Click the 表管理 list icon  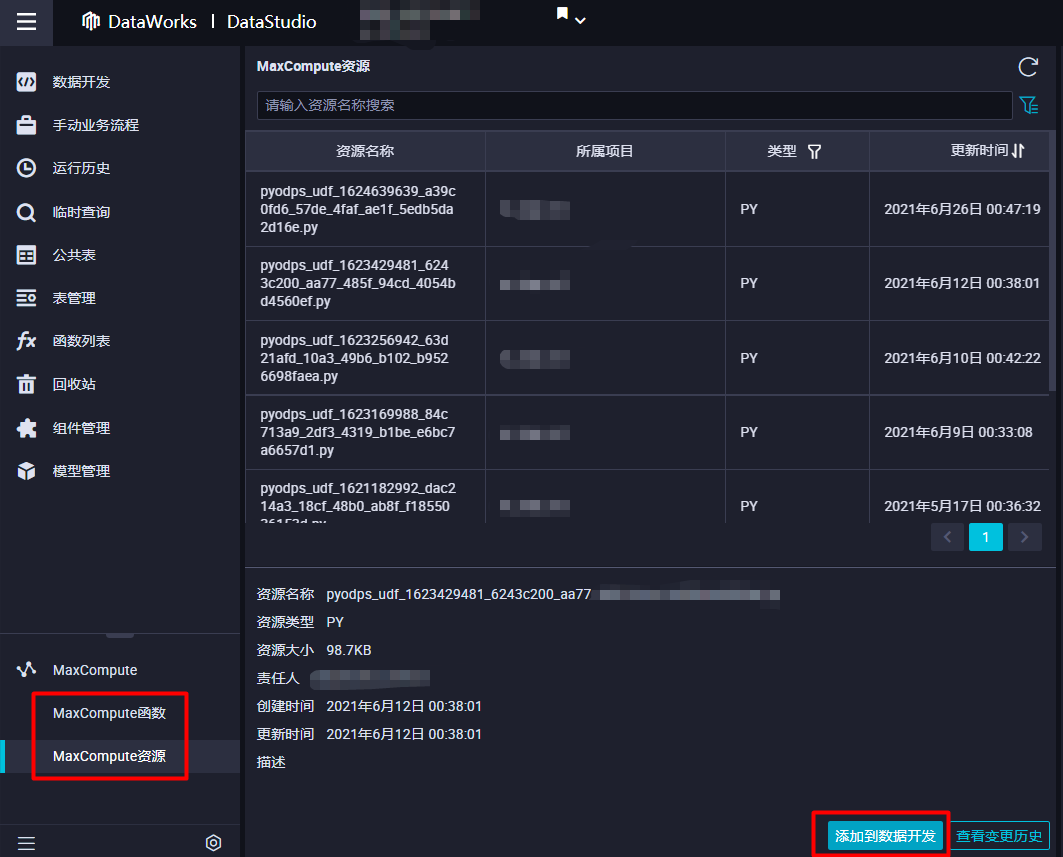[x=26, y=298]
